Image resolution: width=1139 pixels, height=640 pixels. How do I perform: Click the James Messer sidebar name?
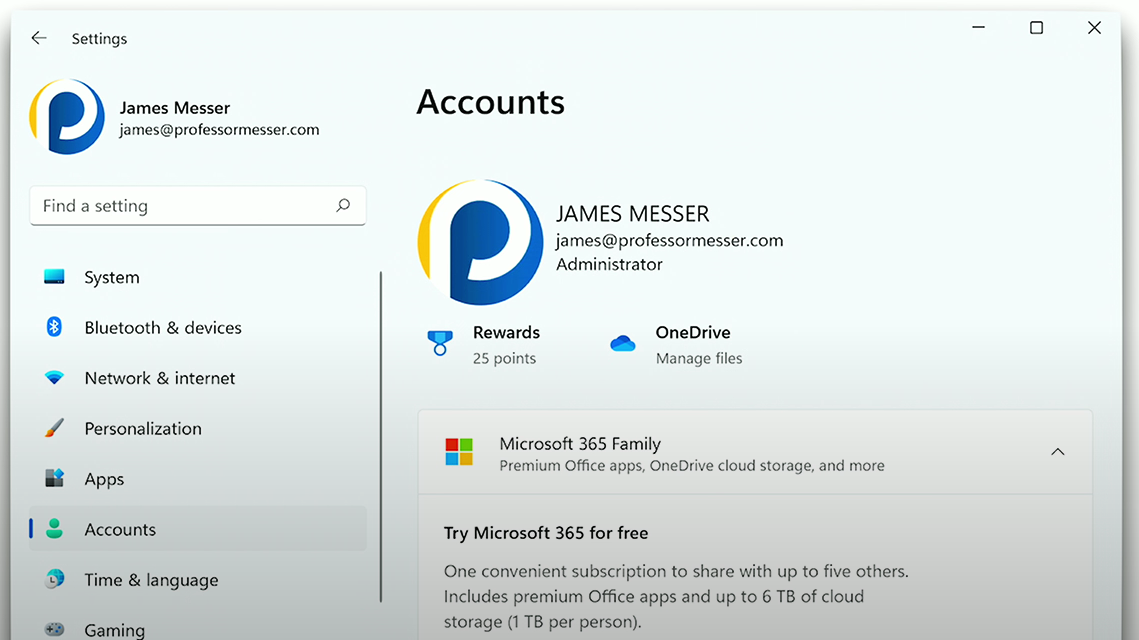(174, 108)
